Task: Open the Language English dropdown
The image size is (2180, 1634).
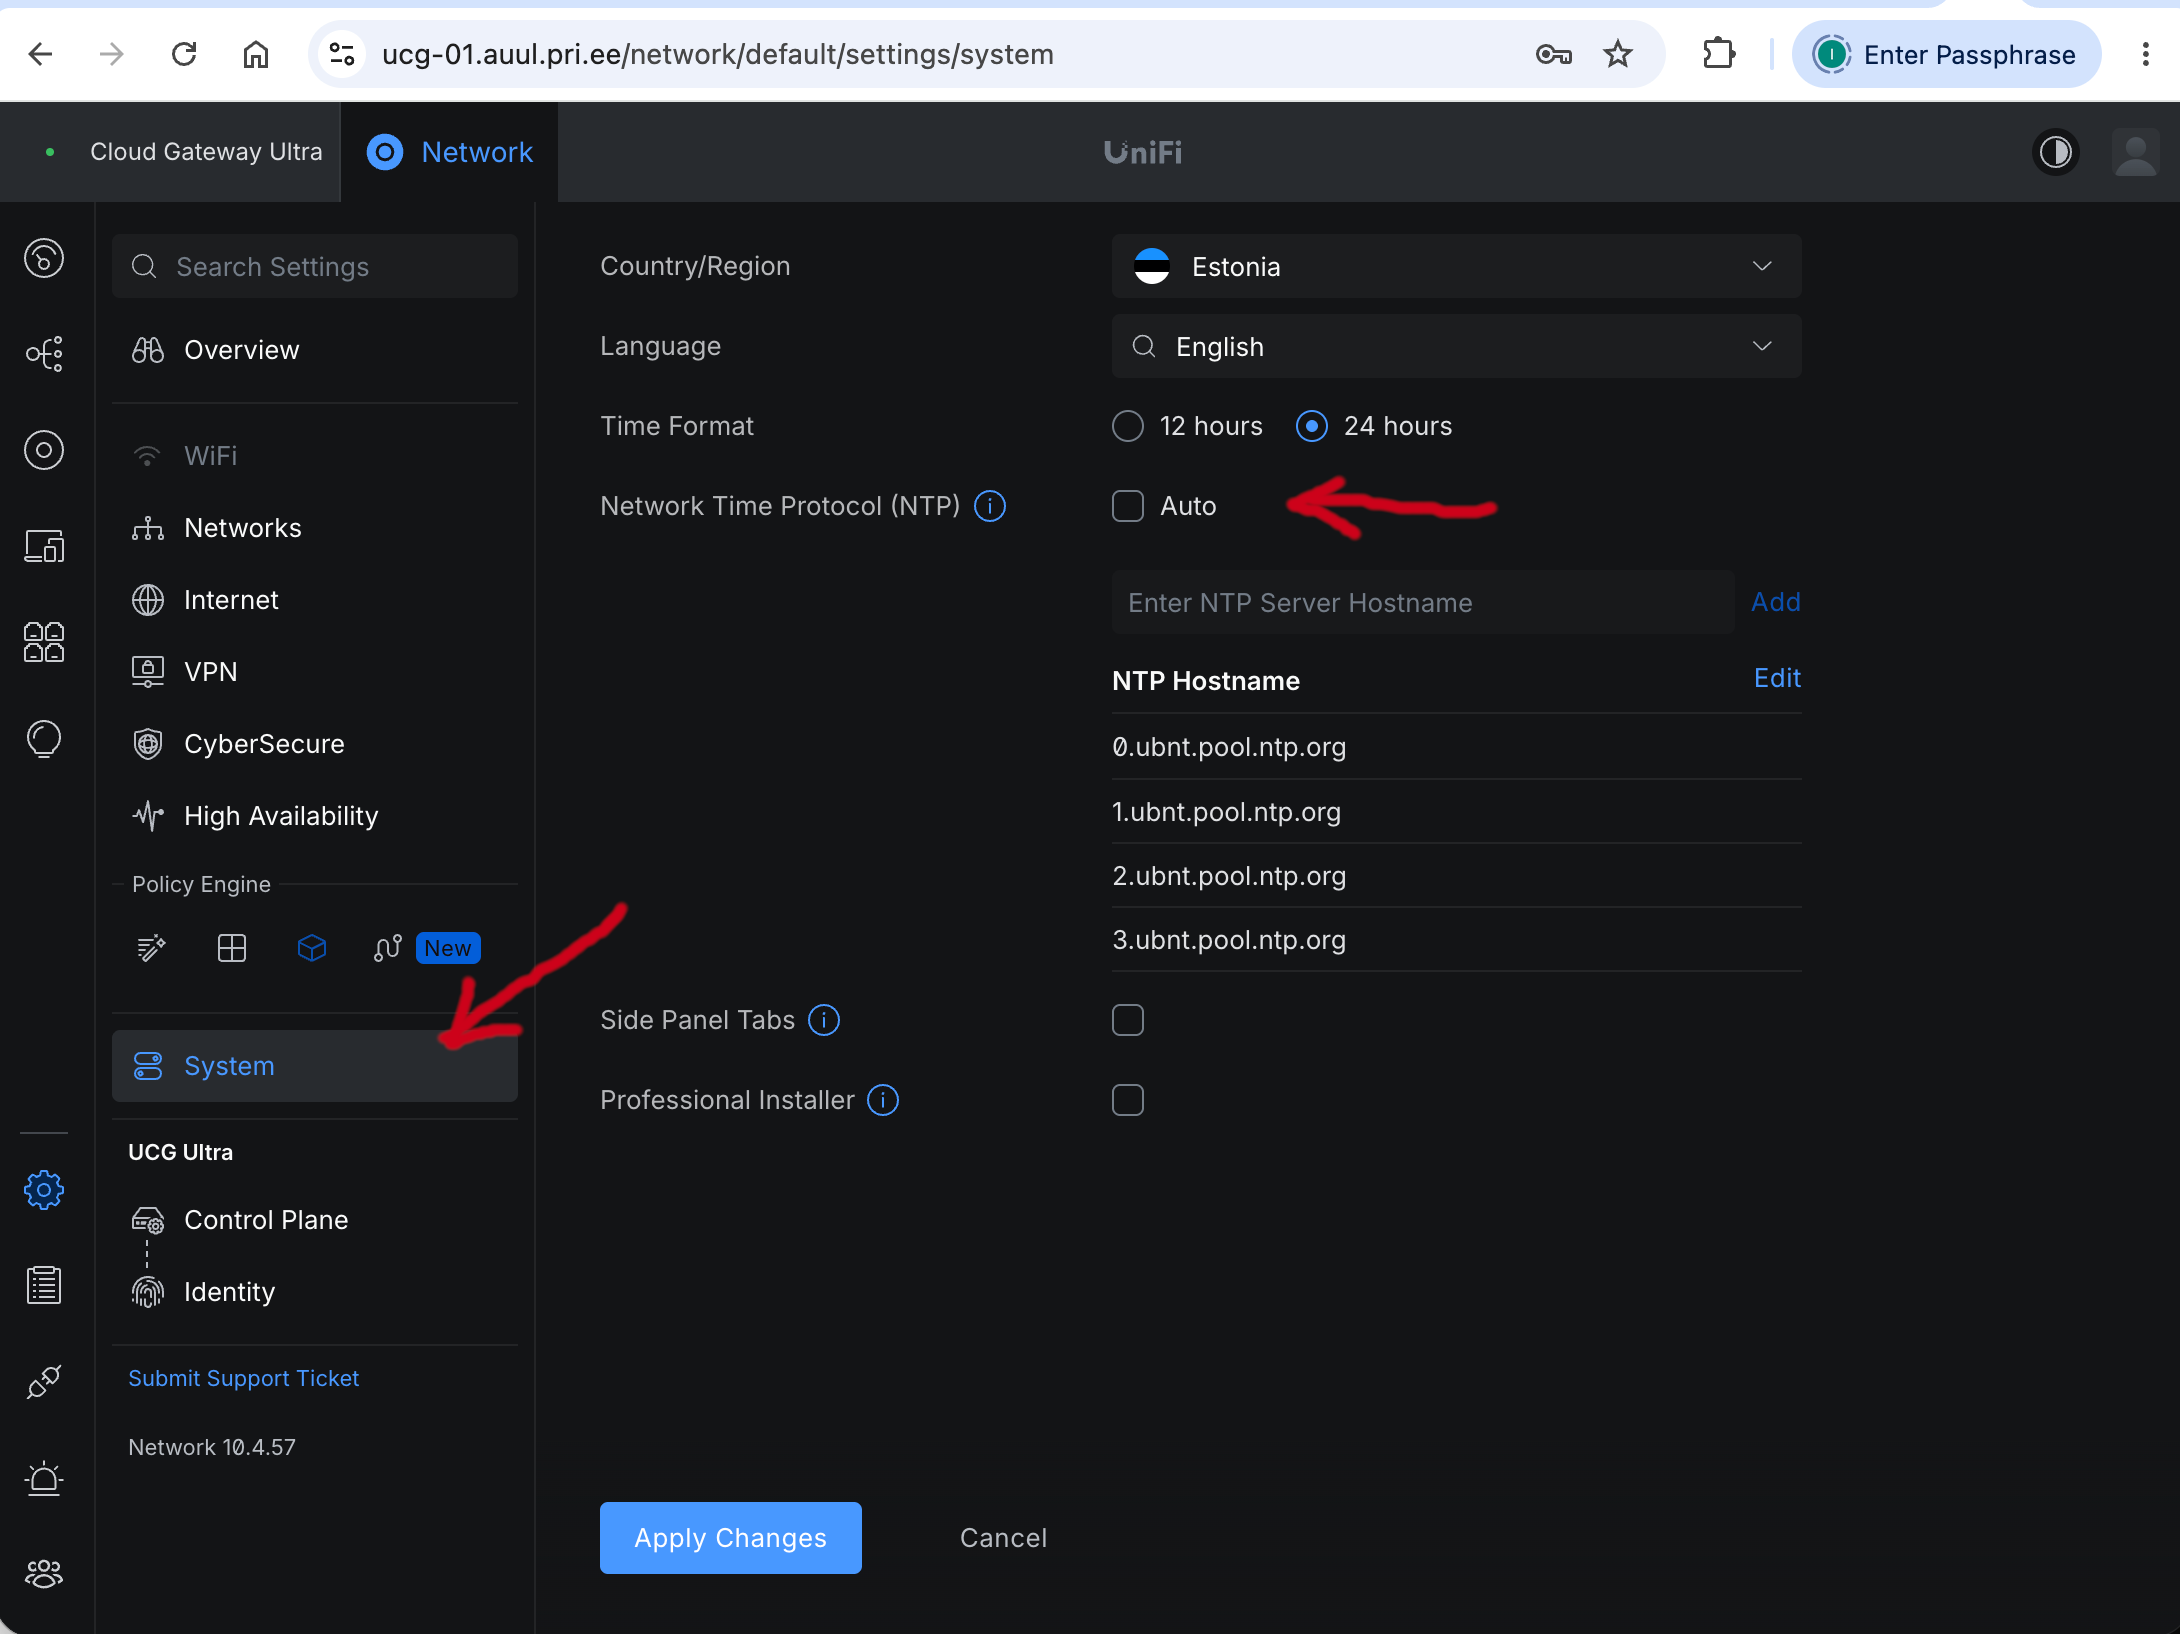Action: pos(1457,346)
